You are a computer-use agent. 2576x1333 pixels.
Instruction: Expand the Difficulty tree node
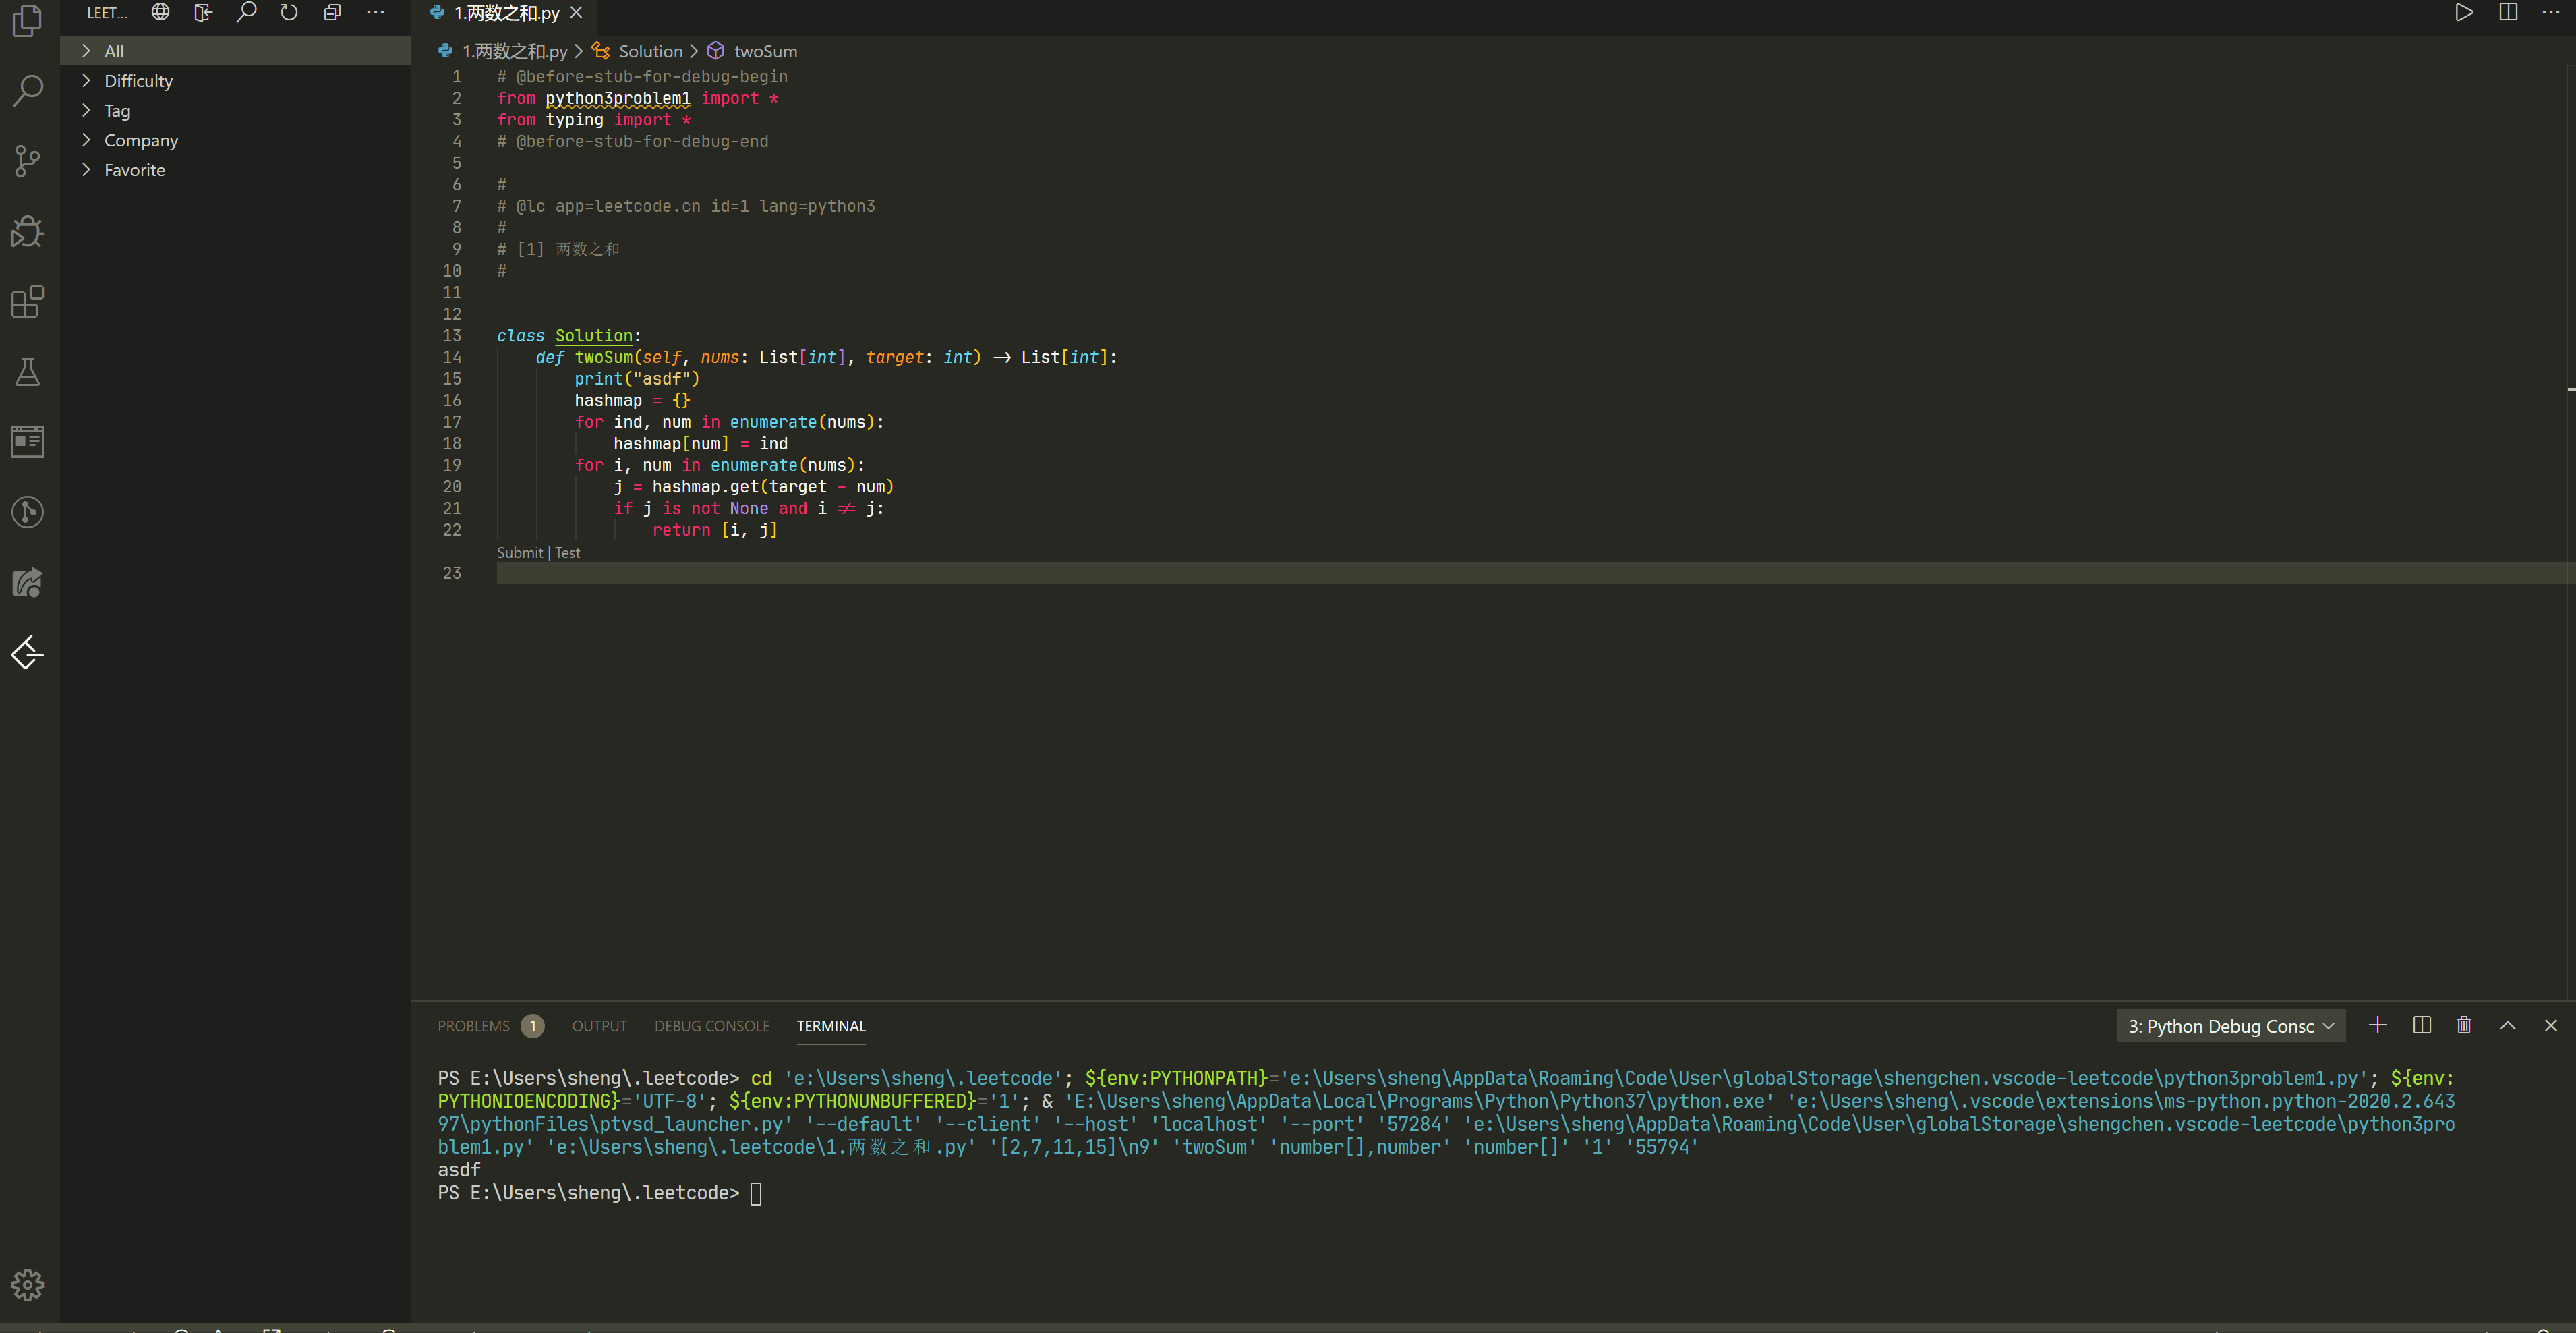point(138,81)
